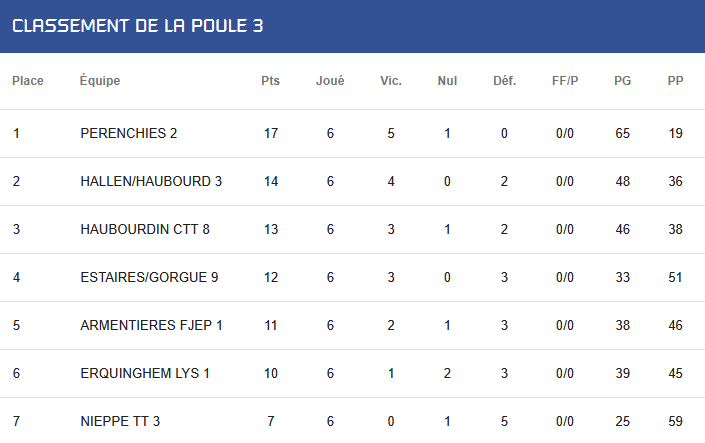
Task: Click the PP column header
Action: pos(675,81)
